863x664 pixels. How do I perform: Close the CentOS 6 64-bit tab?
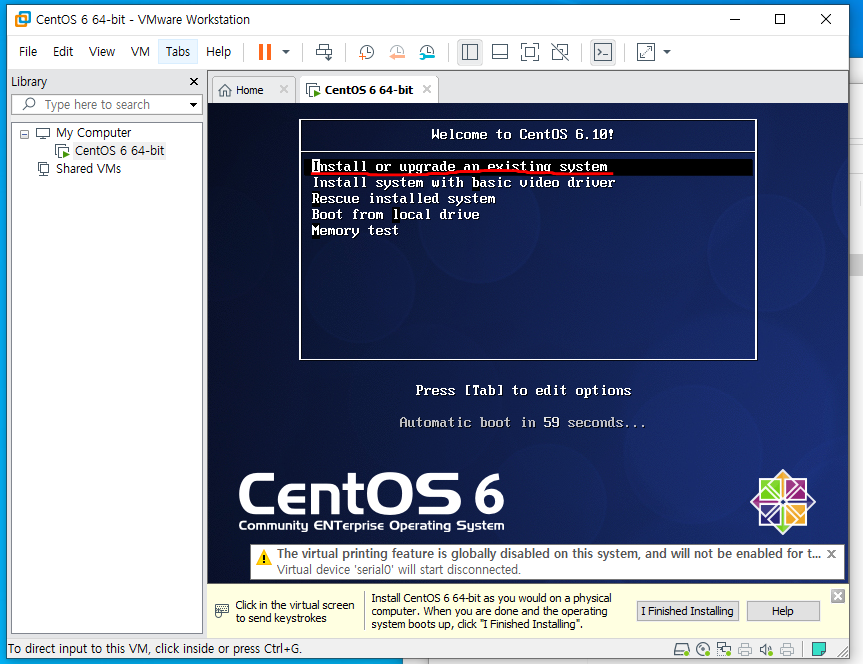427,89
